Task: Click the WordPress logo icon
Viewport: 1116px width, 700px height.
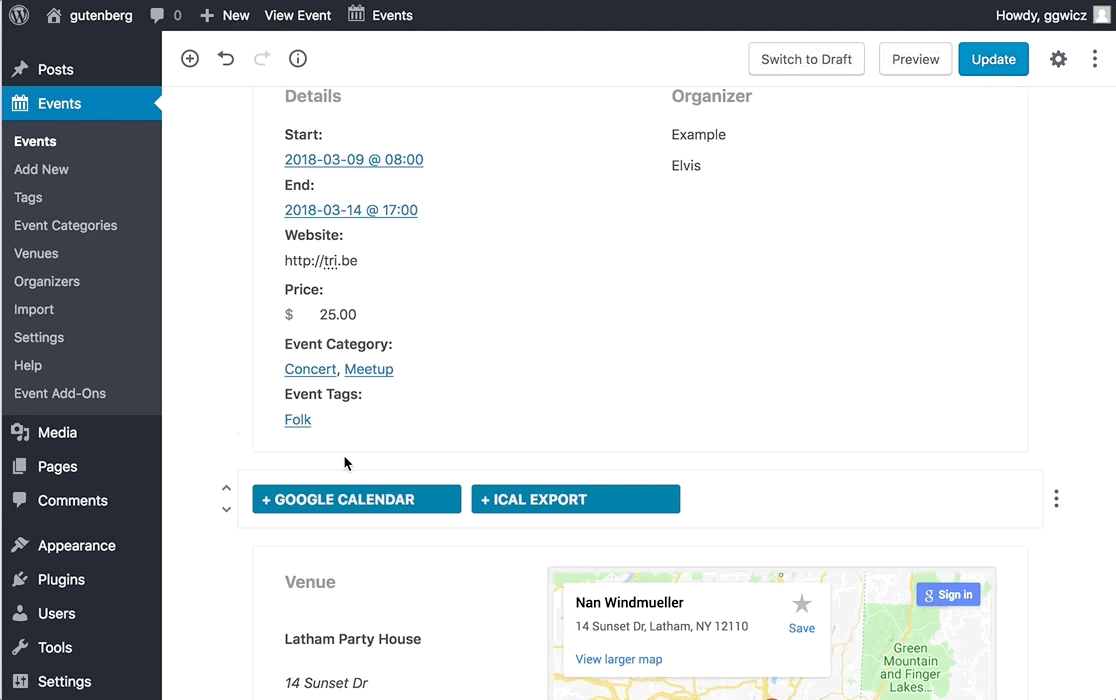Action: pyautogui.click(x=19, y=15)
